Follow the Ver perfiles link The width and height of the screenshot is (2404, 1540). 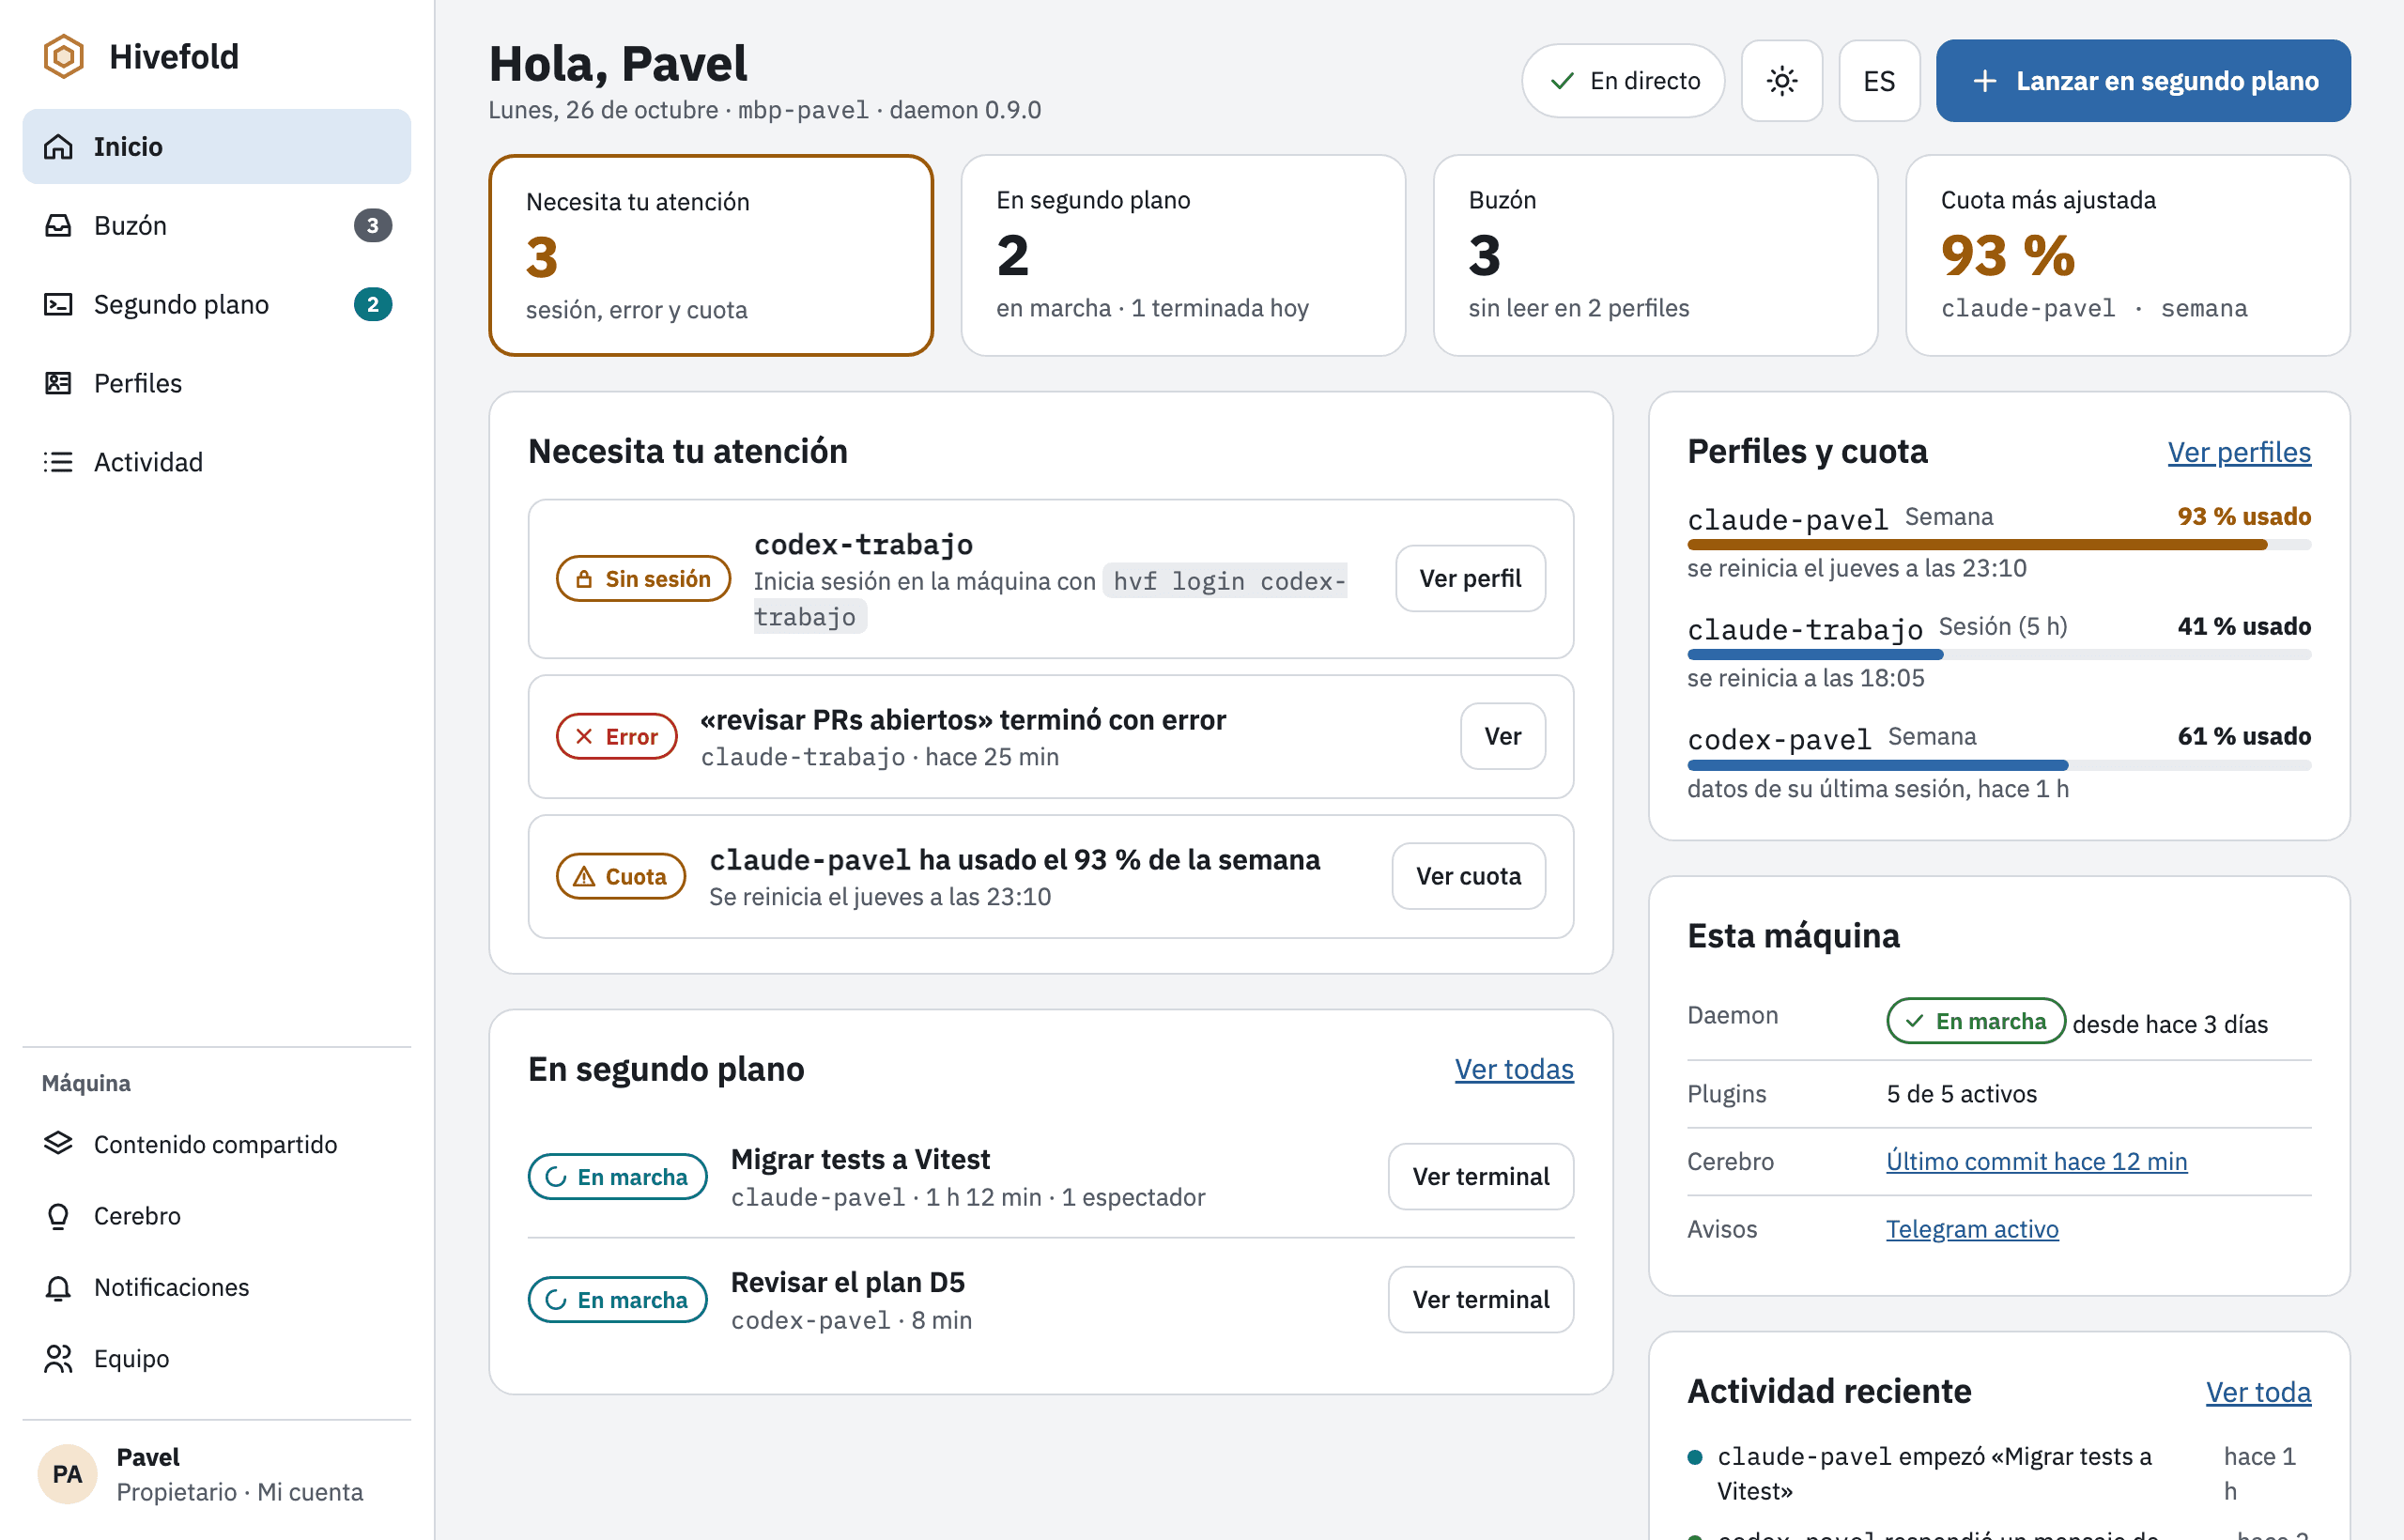tap(2239, 453)
